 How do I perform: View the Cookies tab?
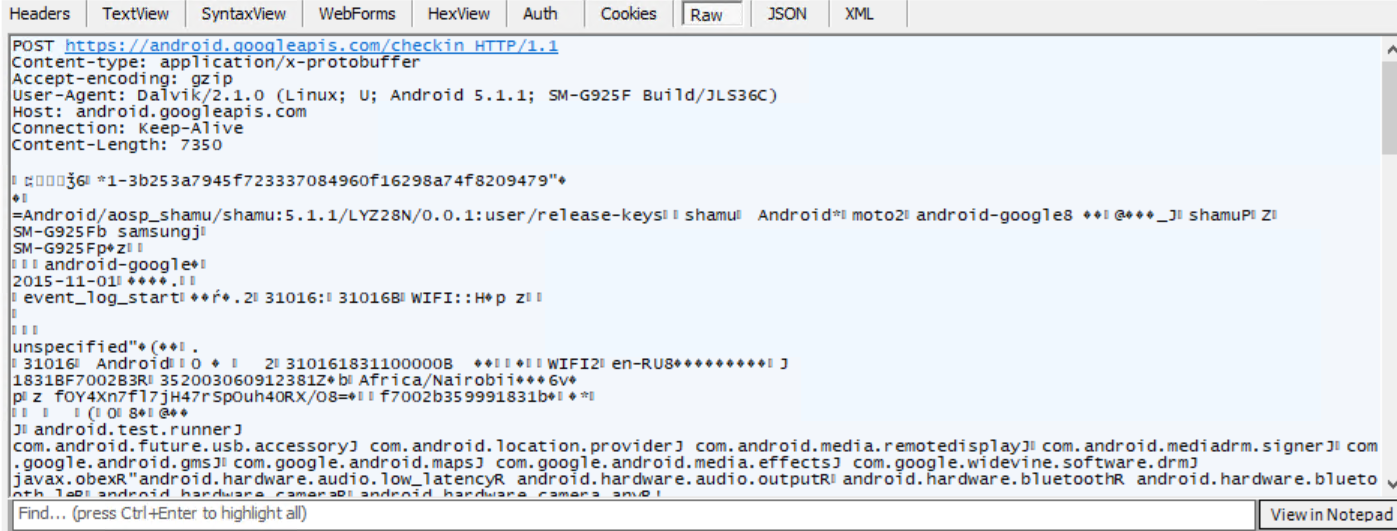click(x=628, y=14)
